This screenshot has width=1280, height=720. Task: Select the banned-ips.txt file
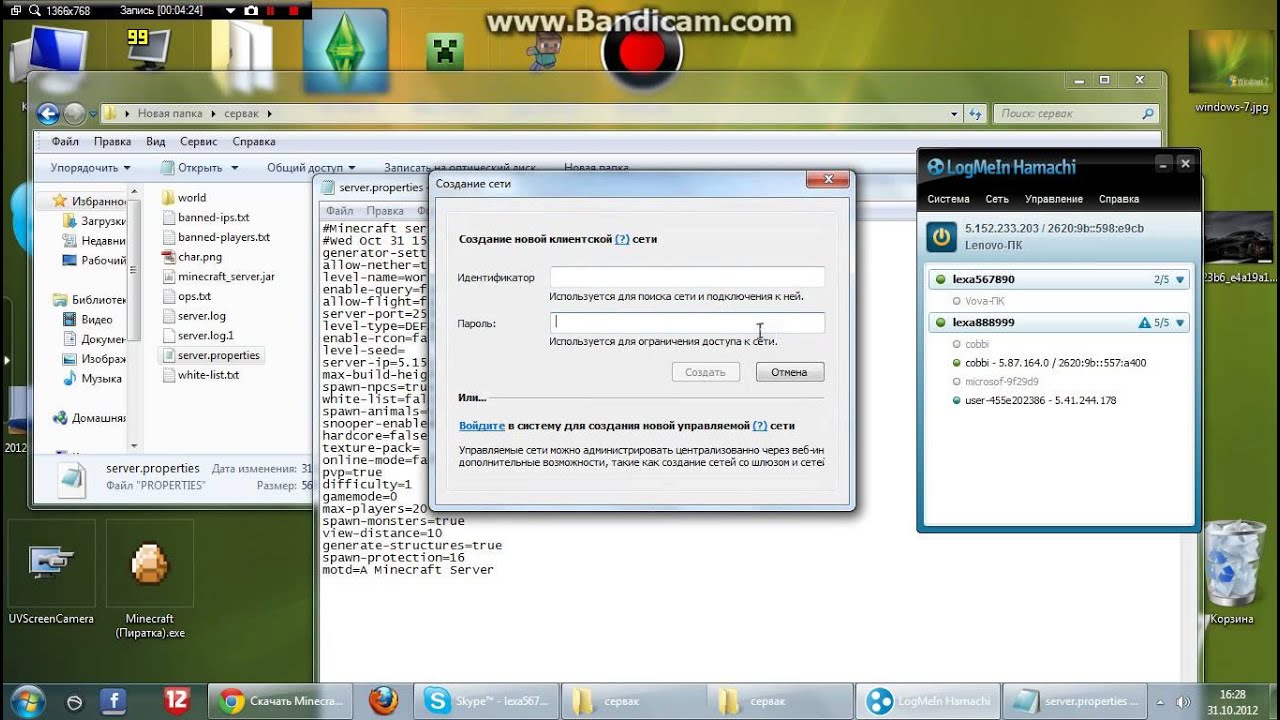pos(206,218)
